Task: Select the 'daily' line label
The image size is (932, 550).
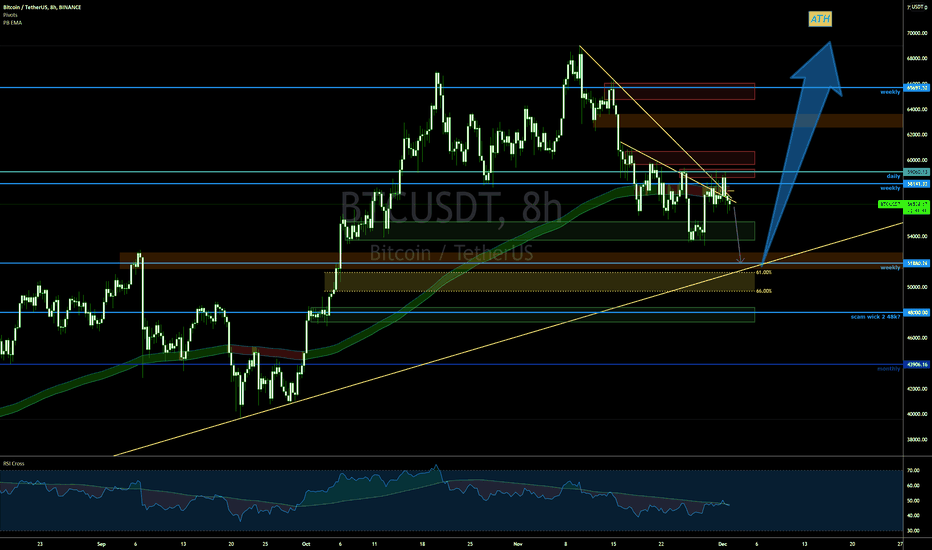Action: pos(893,176)
